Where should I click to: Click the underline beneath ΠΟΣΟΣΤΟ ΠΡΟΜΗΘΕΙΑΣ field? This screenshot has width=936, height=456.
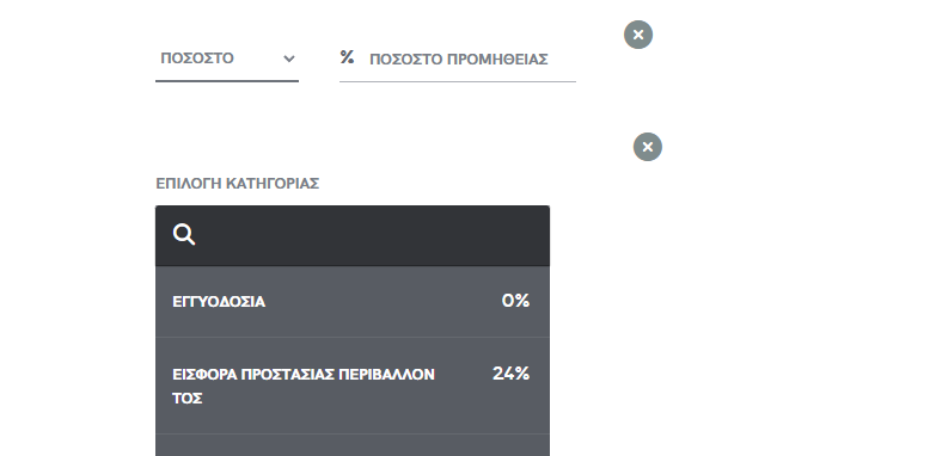pyautogui.click(x=458, y=81)
